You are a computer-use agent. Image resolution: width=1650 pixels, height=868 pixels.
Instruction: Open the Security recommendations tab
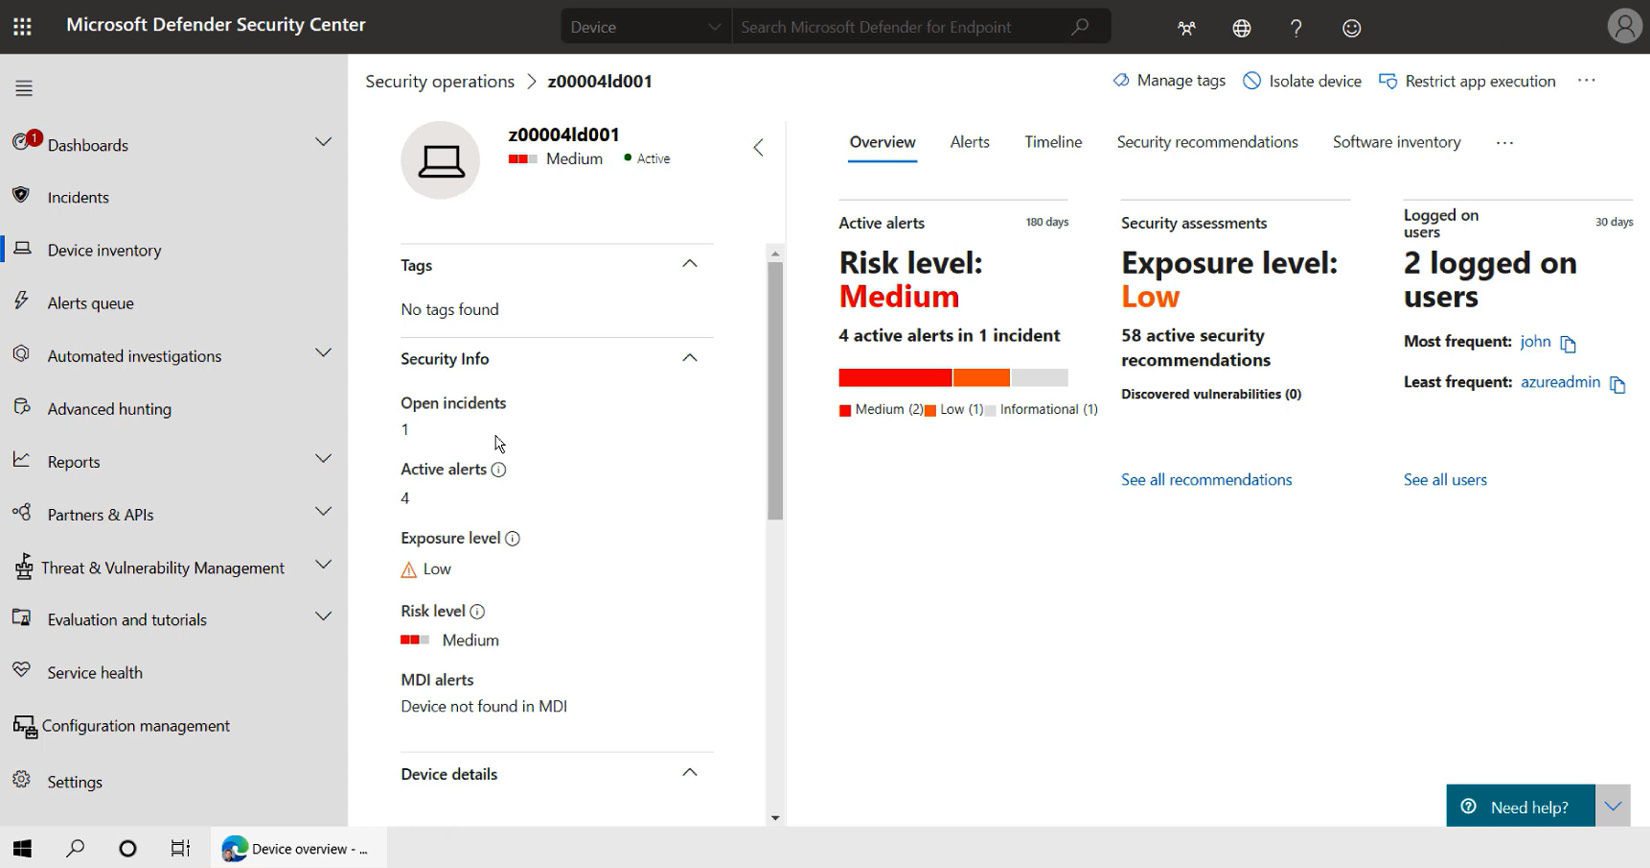pyautogui.click(x=1207, y=142)
